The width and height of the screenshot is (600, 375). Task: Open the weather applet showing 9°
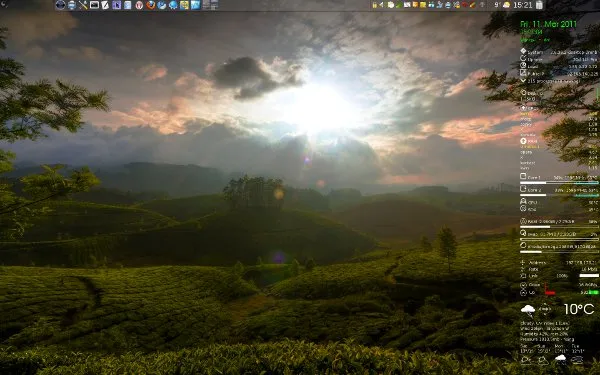click(502, 5)
